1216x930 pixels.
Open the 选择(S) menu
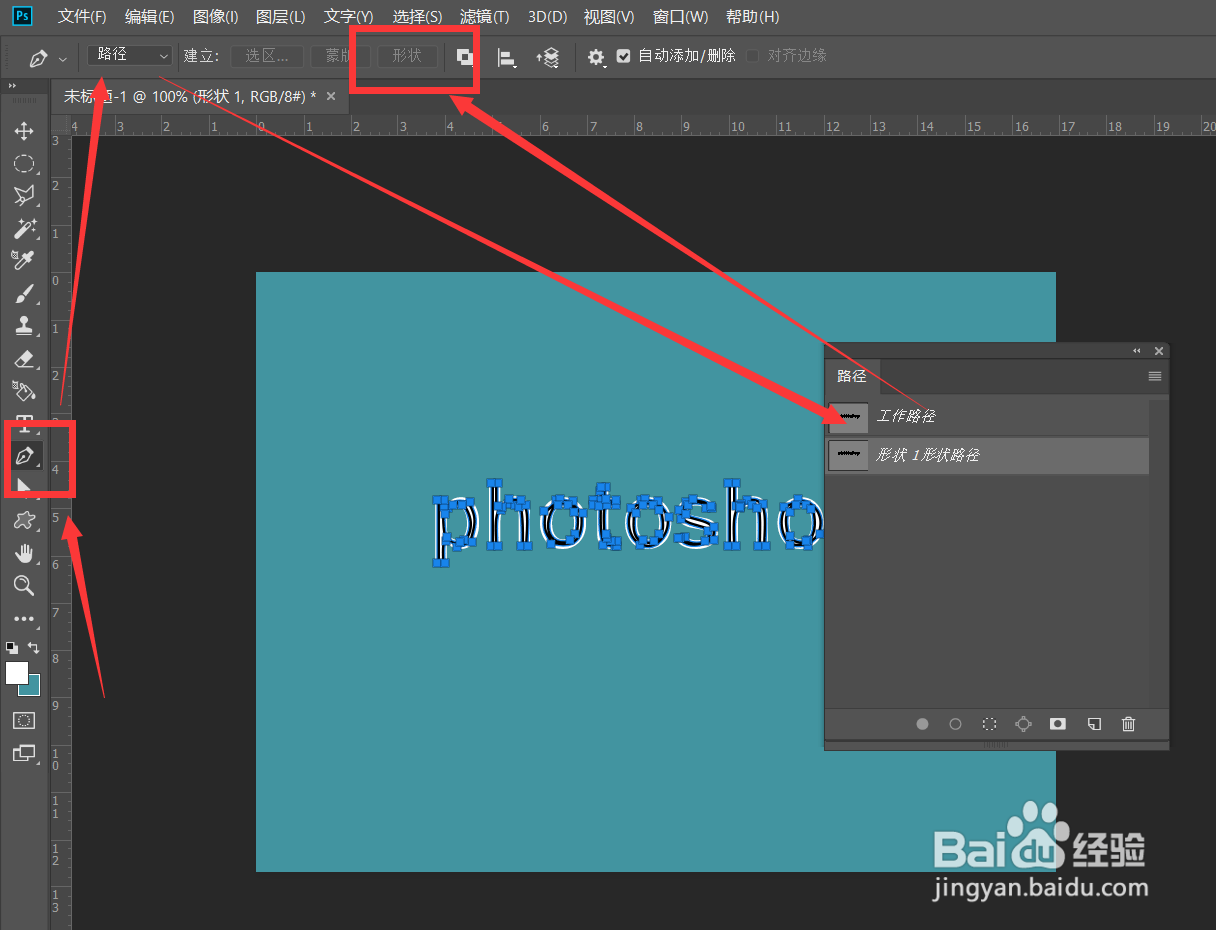[417, 17]
